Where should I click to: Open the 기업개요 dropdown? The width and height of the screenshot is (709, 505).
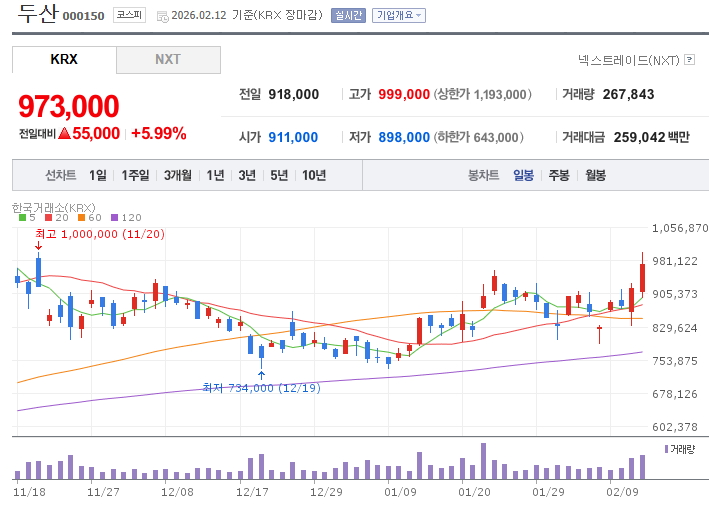point(399,15)
